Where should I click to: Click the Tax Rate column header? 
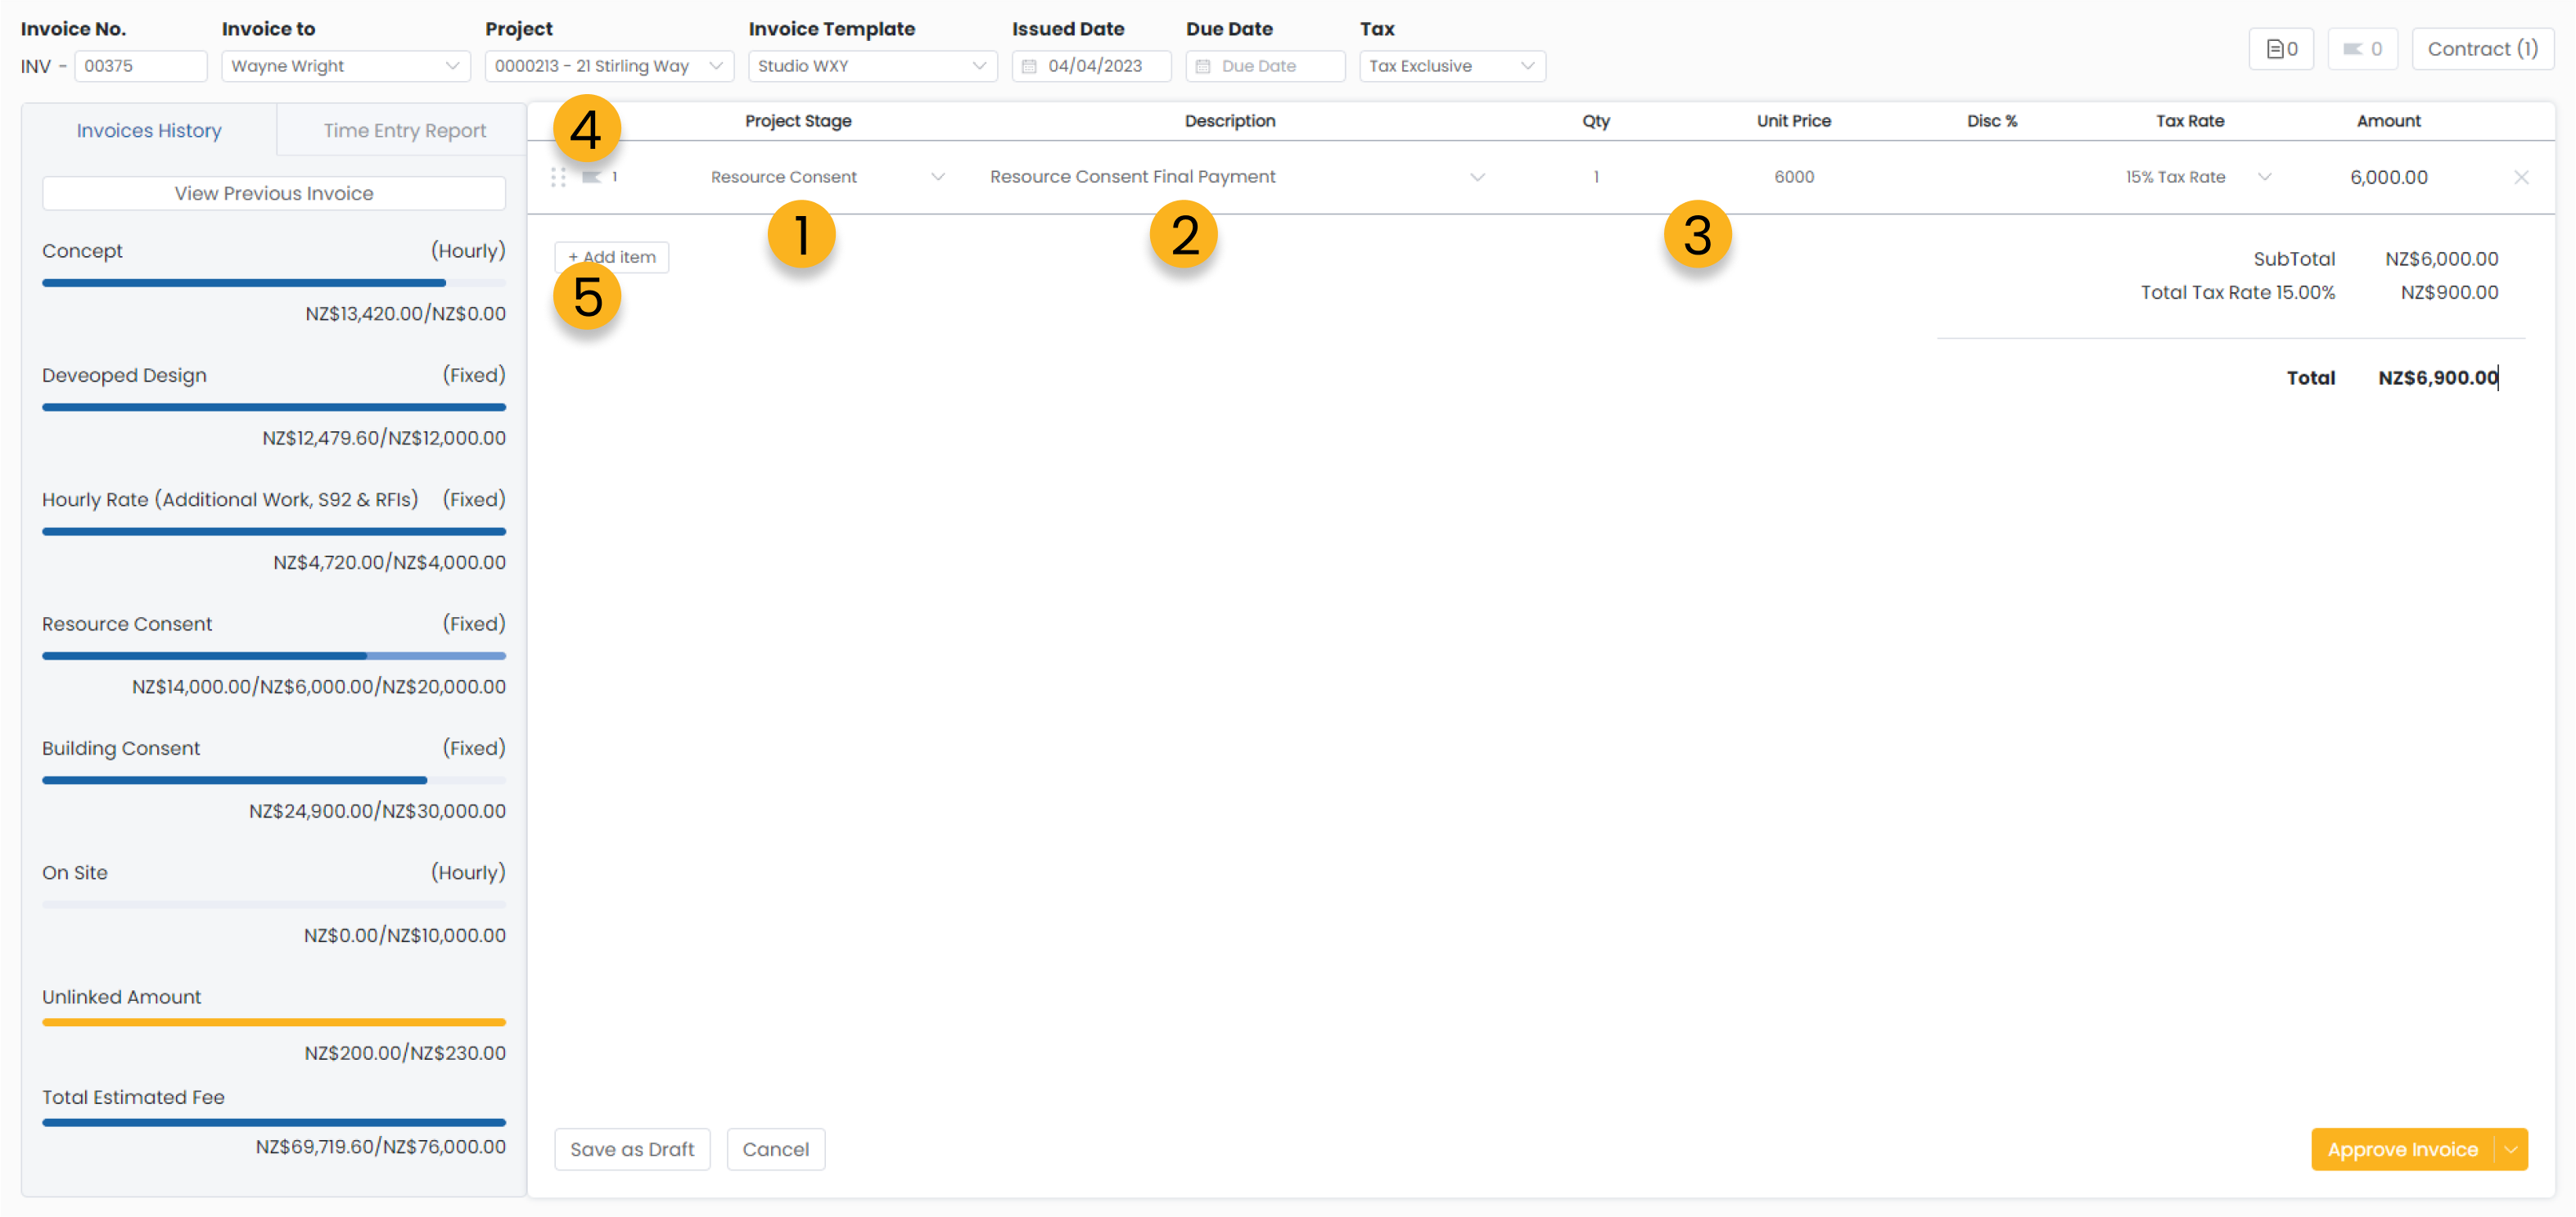click(x=2189, y=121)
